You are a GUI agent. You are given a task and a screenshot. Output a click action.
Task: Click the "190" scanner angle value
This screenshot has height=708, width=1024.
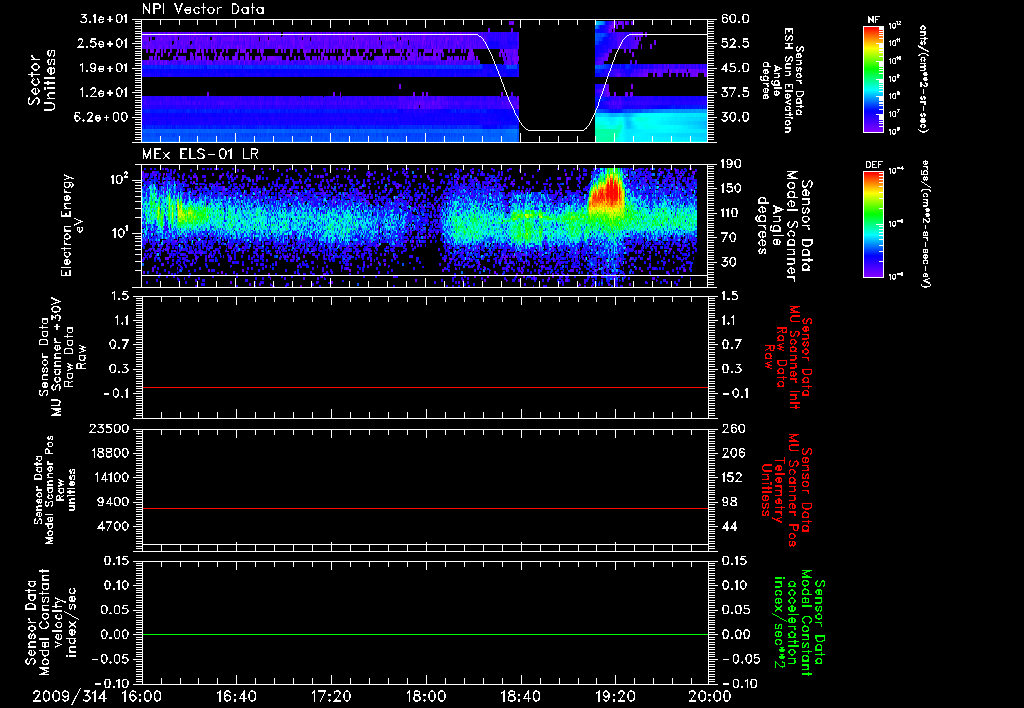click(732, 164)
